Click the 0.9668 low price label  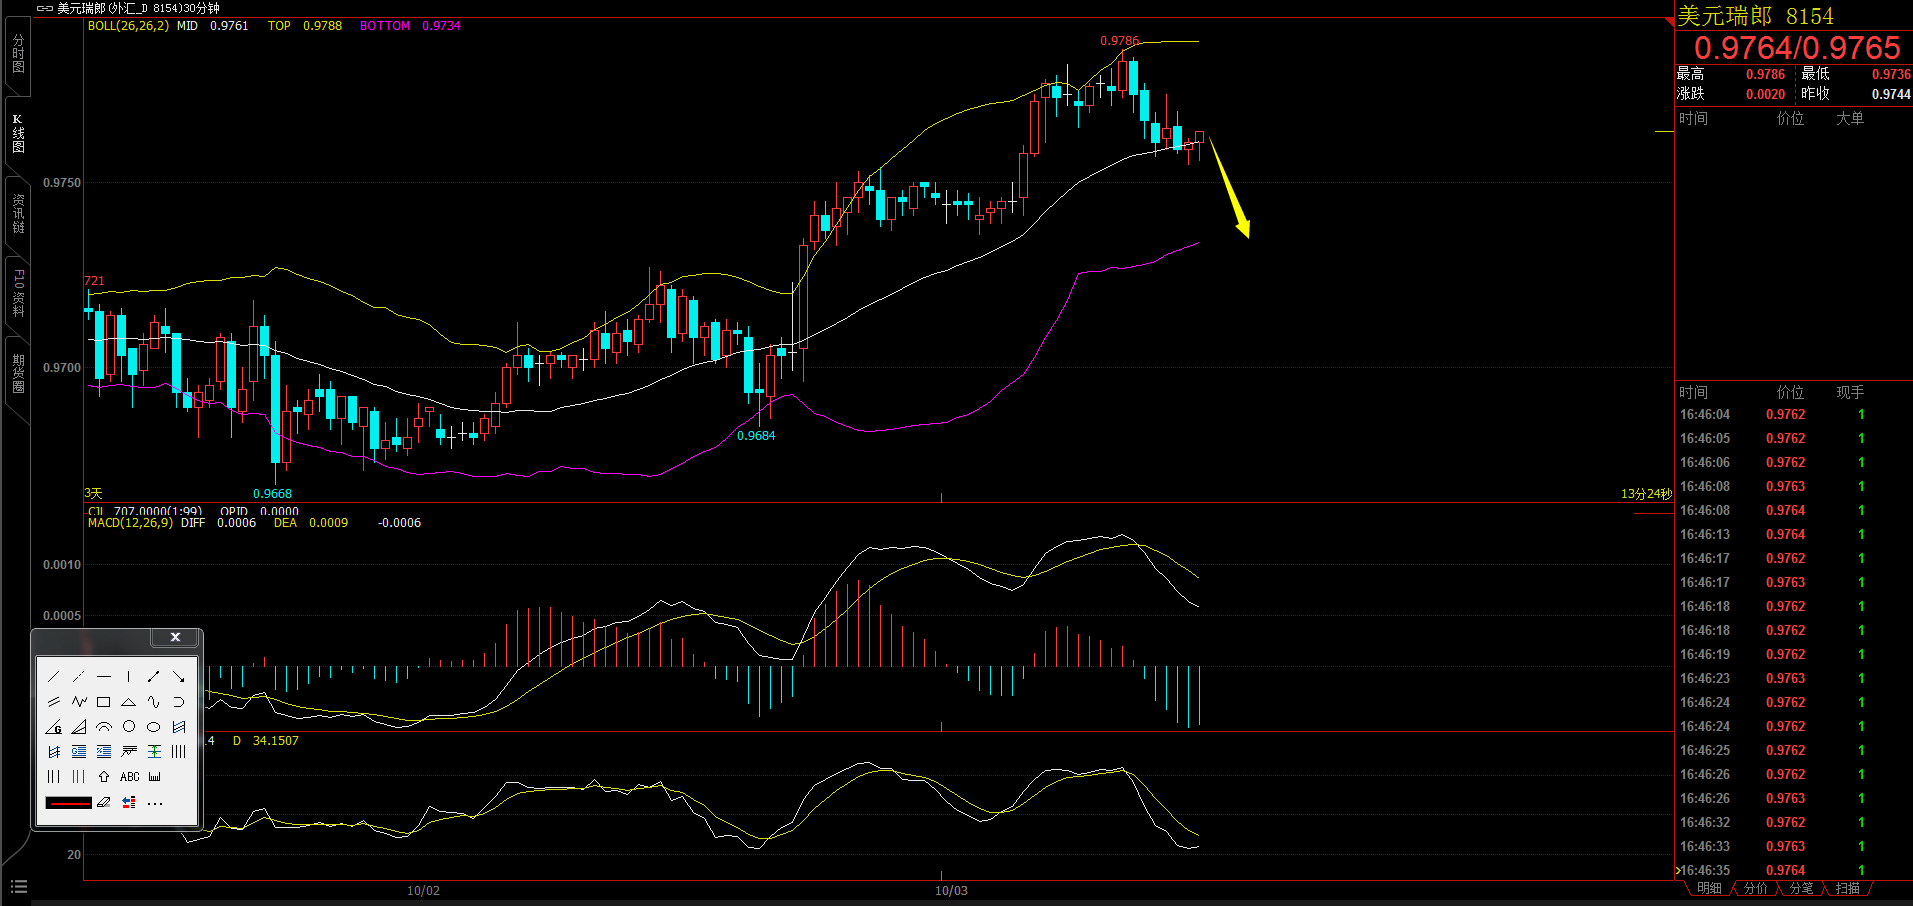click(272, 494)
